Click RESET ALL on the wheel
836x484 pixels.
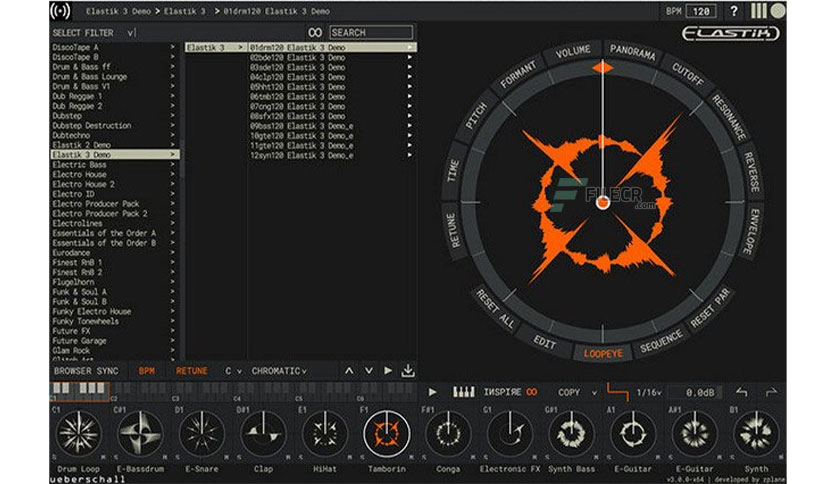tap(495, 309)
